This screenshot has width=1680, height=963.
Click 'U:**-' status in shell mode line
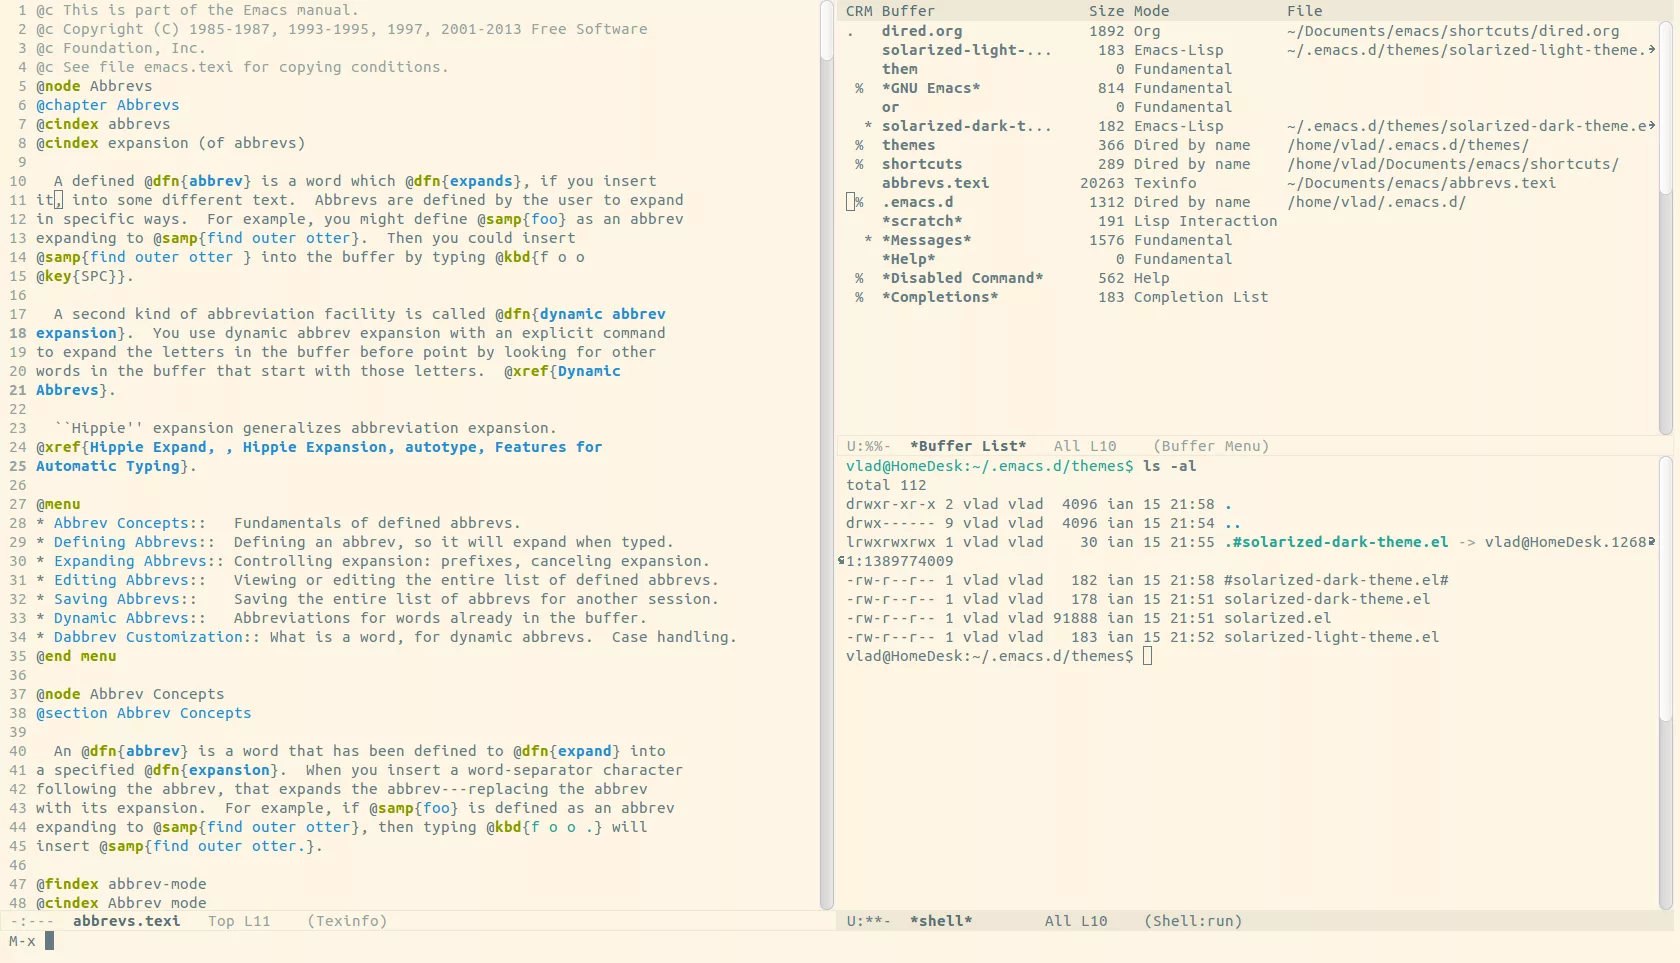click(x=868, y=921)
